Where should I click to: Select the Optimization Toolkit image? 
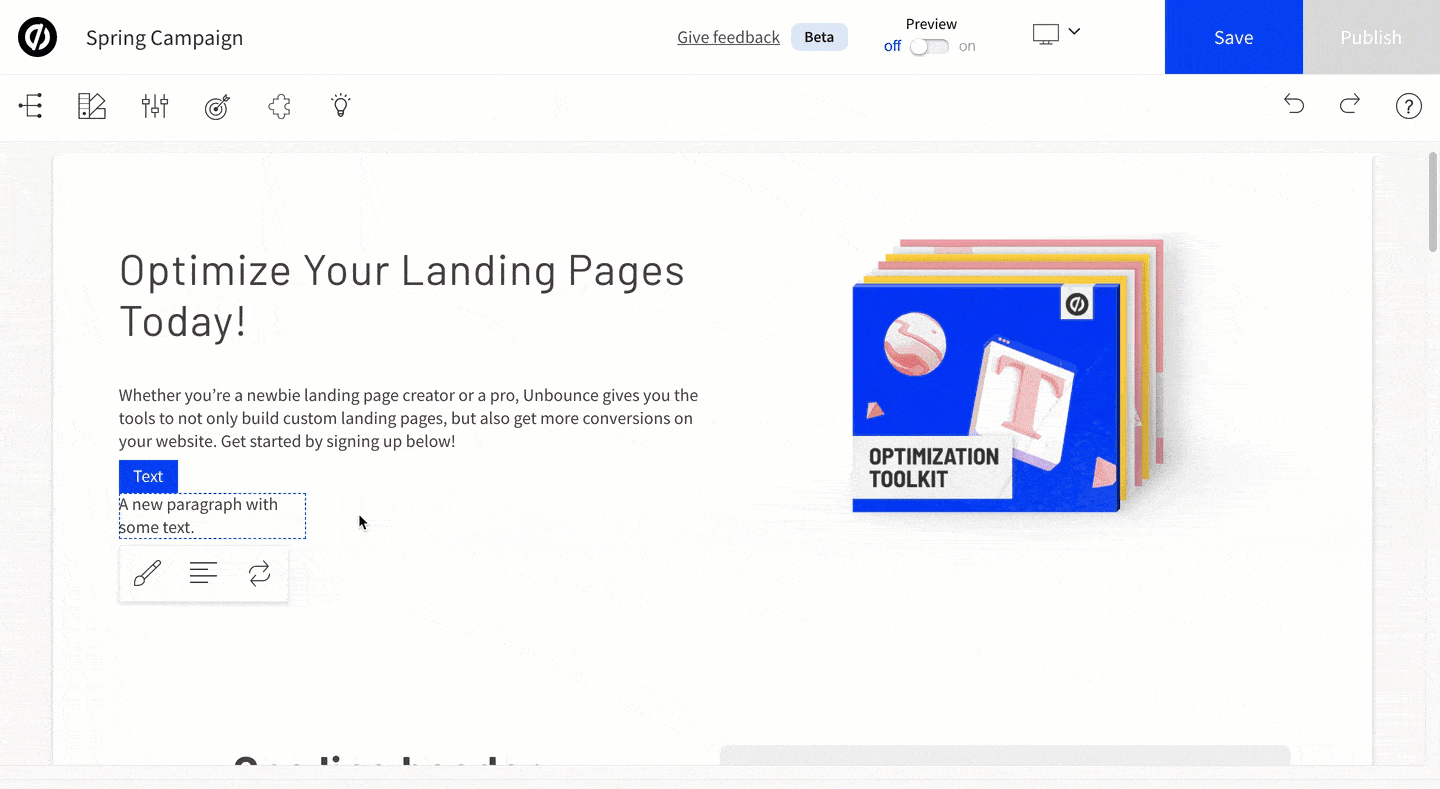click(x=1006, y=376)
